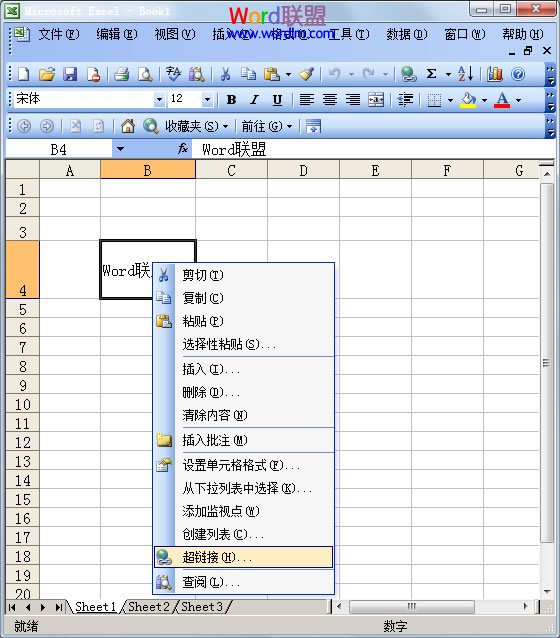Click the Permission document icon

coord(94,74)
